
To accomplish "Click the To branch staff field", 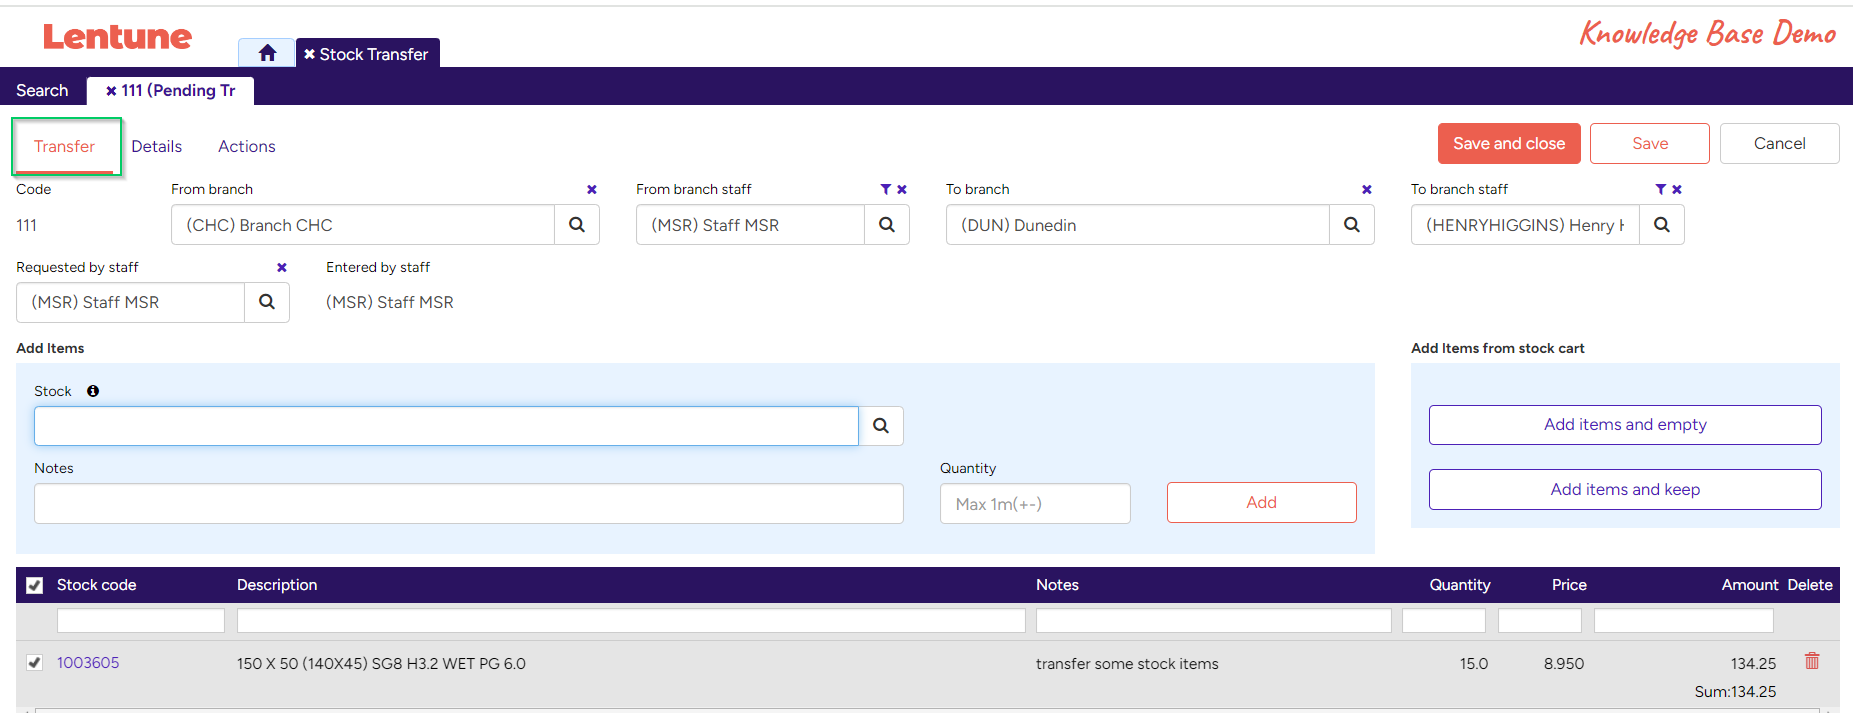I will click(1525, 225).
